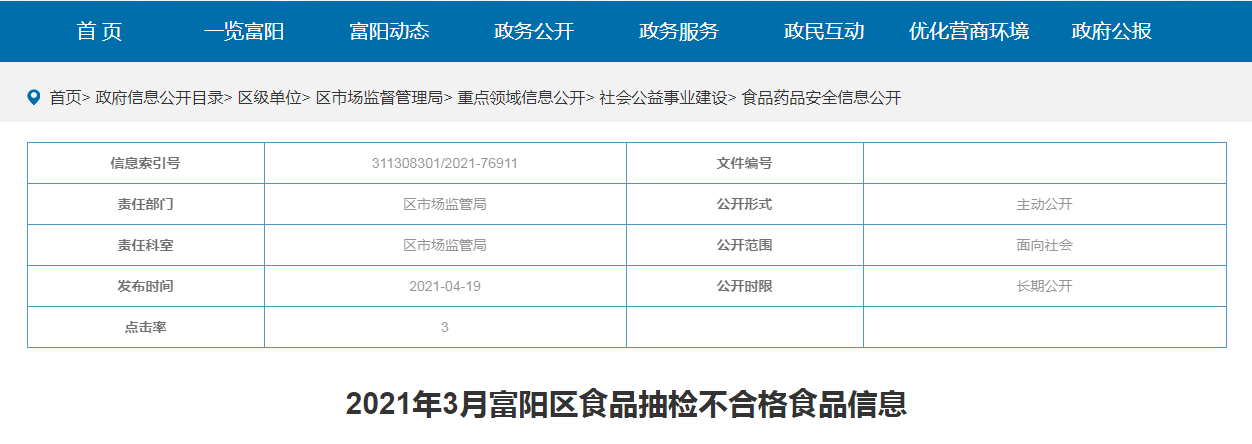Click the 责任科室 label cell
The width and height of the screenshot is (1252, 444).
[x=146, y=245]
